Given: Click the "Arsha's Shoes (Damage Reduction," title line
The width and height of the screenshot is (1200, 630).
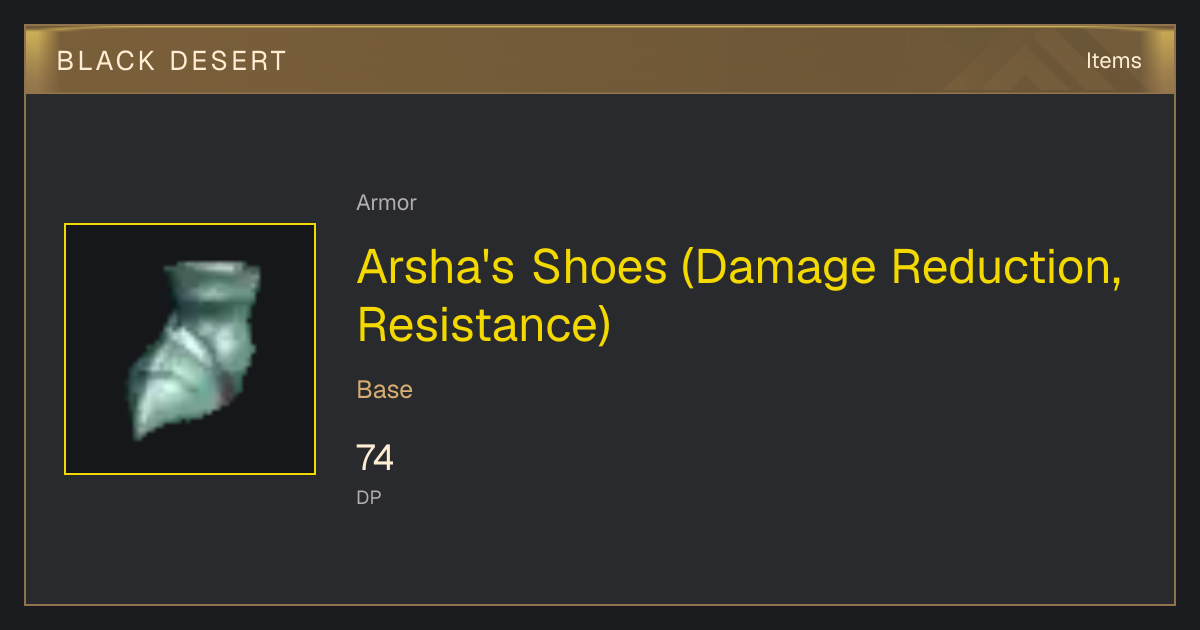Looking at the screenshot, I should (x=739, y=268).
